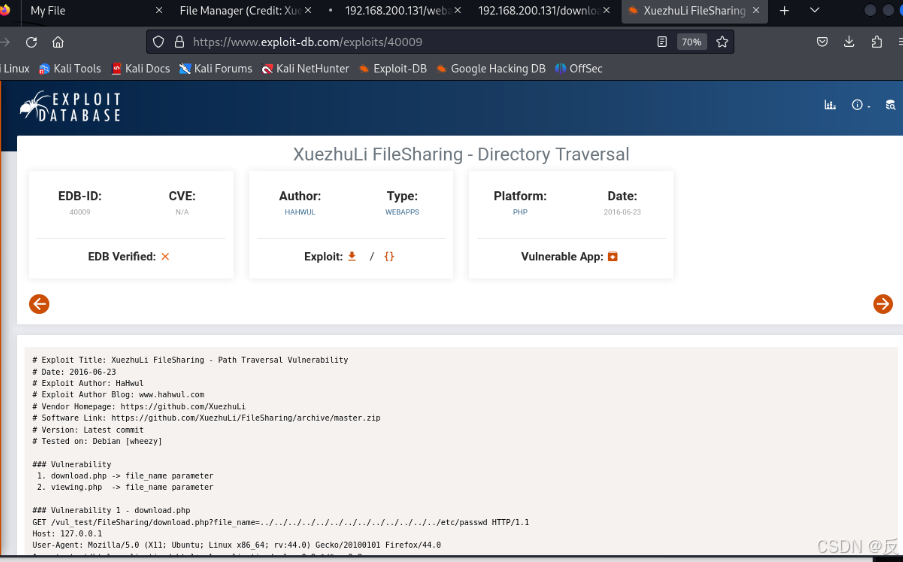Switch to the File Manager tab

click(240, 10)
